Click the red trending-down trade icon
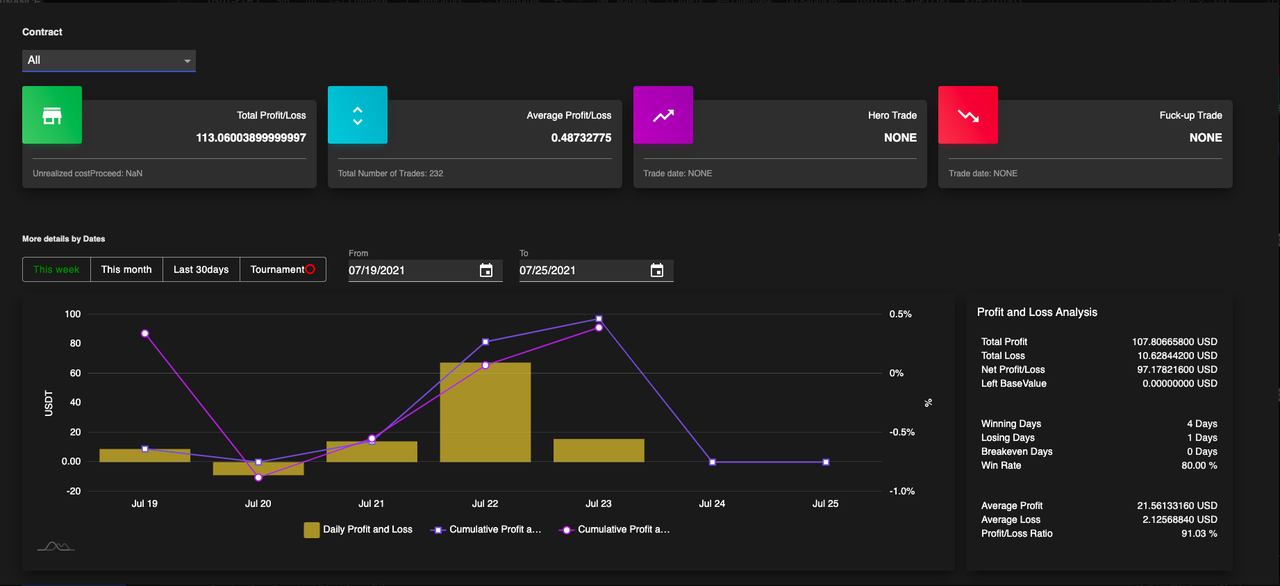 pyautogui.click(x=968, y=115)
